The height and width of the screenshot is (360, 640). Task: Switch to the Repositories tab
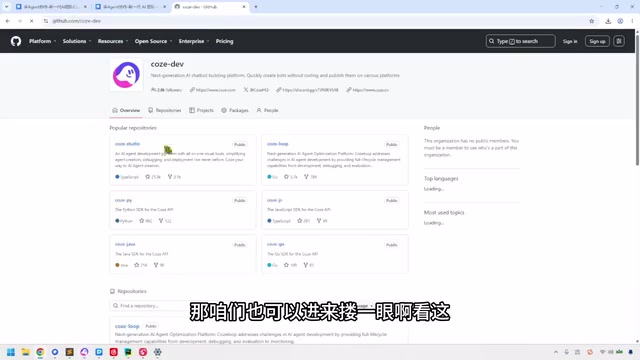pos(164,111)
